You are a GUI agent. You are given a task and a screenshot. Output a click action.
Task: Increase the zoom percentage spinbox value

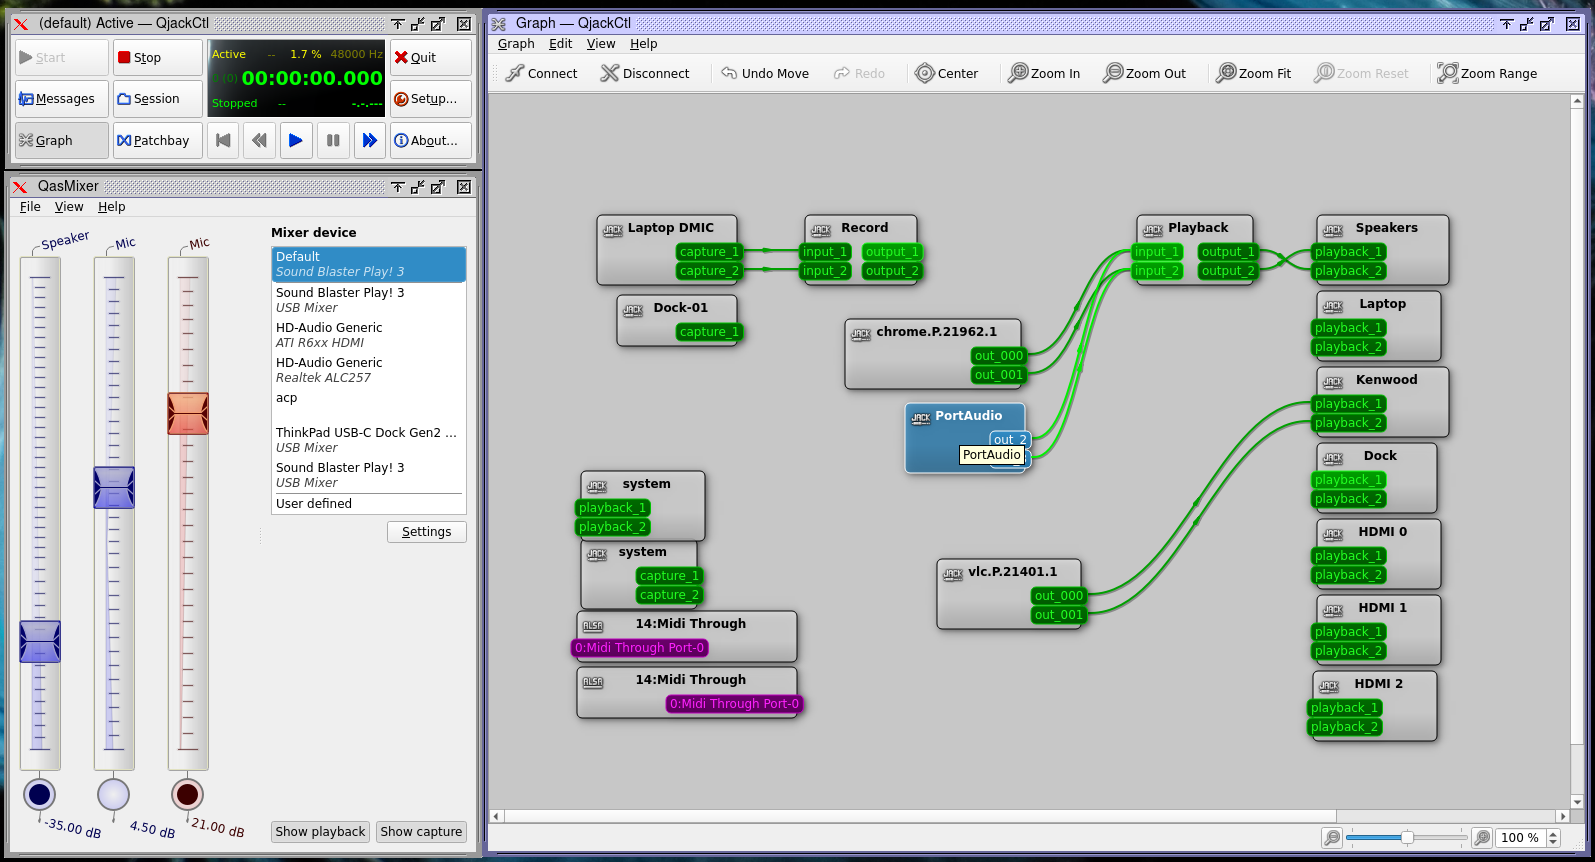click(x=1553, y=833)
